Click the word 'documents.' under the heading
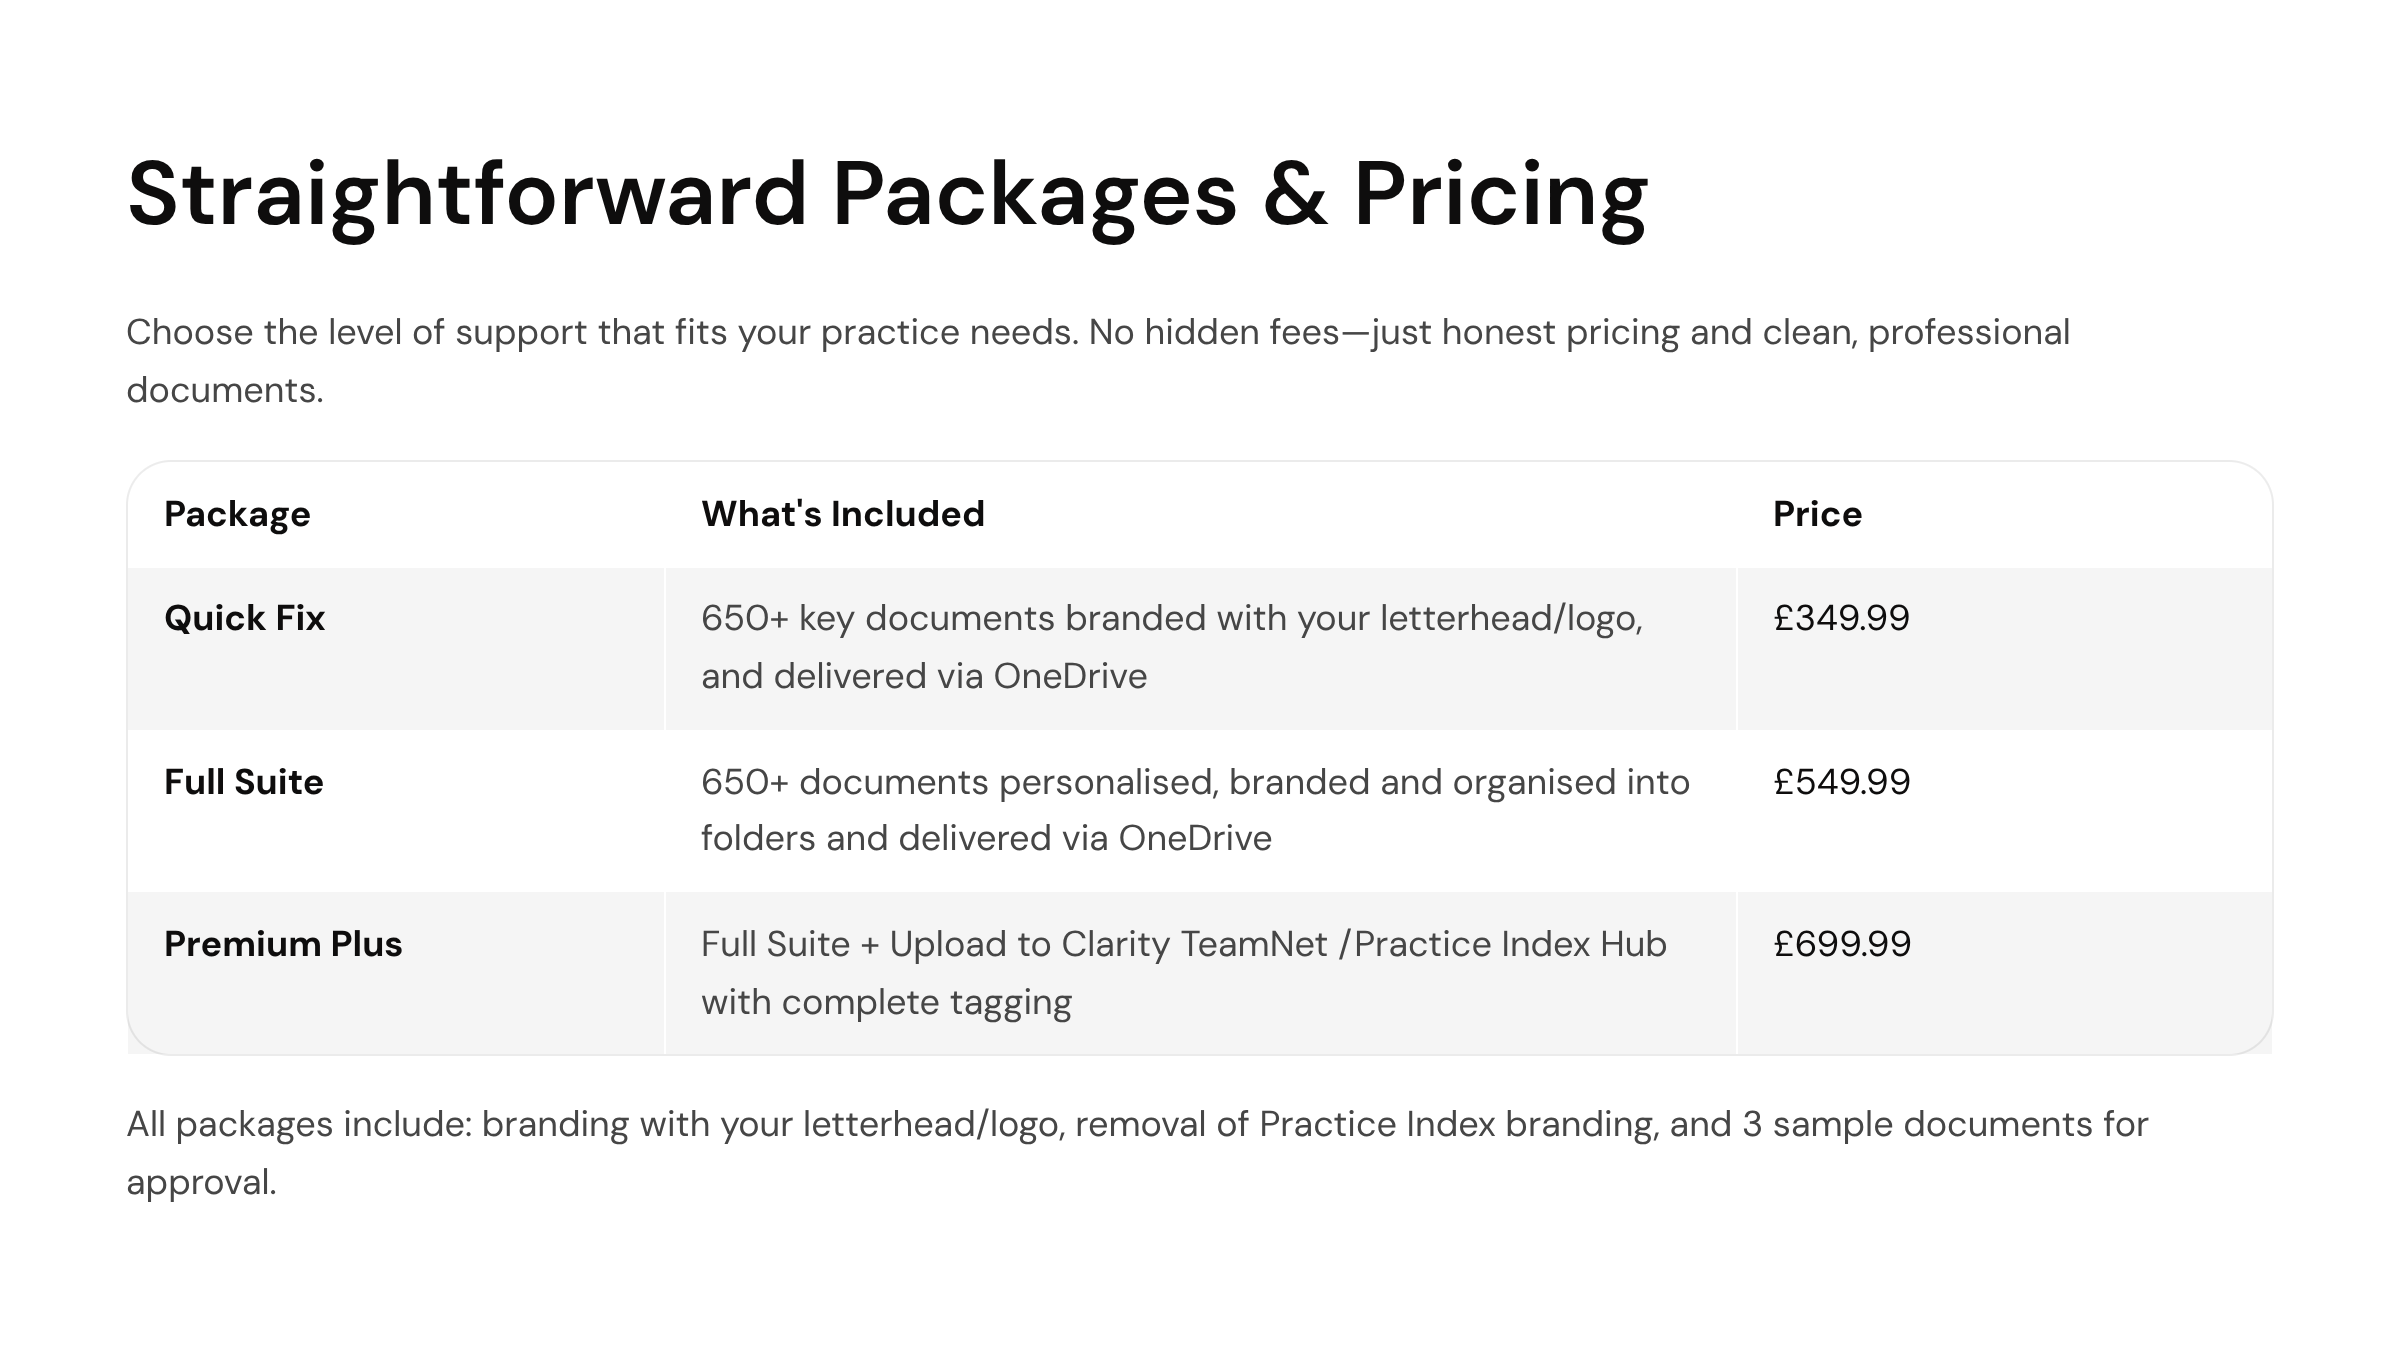This screenshot has width=2400, height=1350. pos(225,390)
